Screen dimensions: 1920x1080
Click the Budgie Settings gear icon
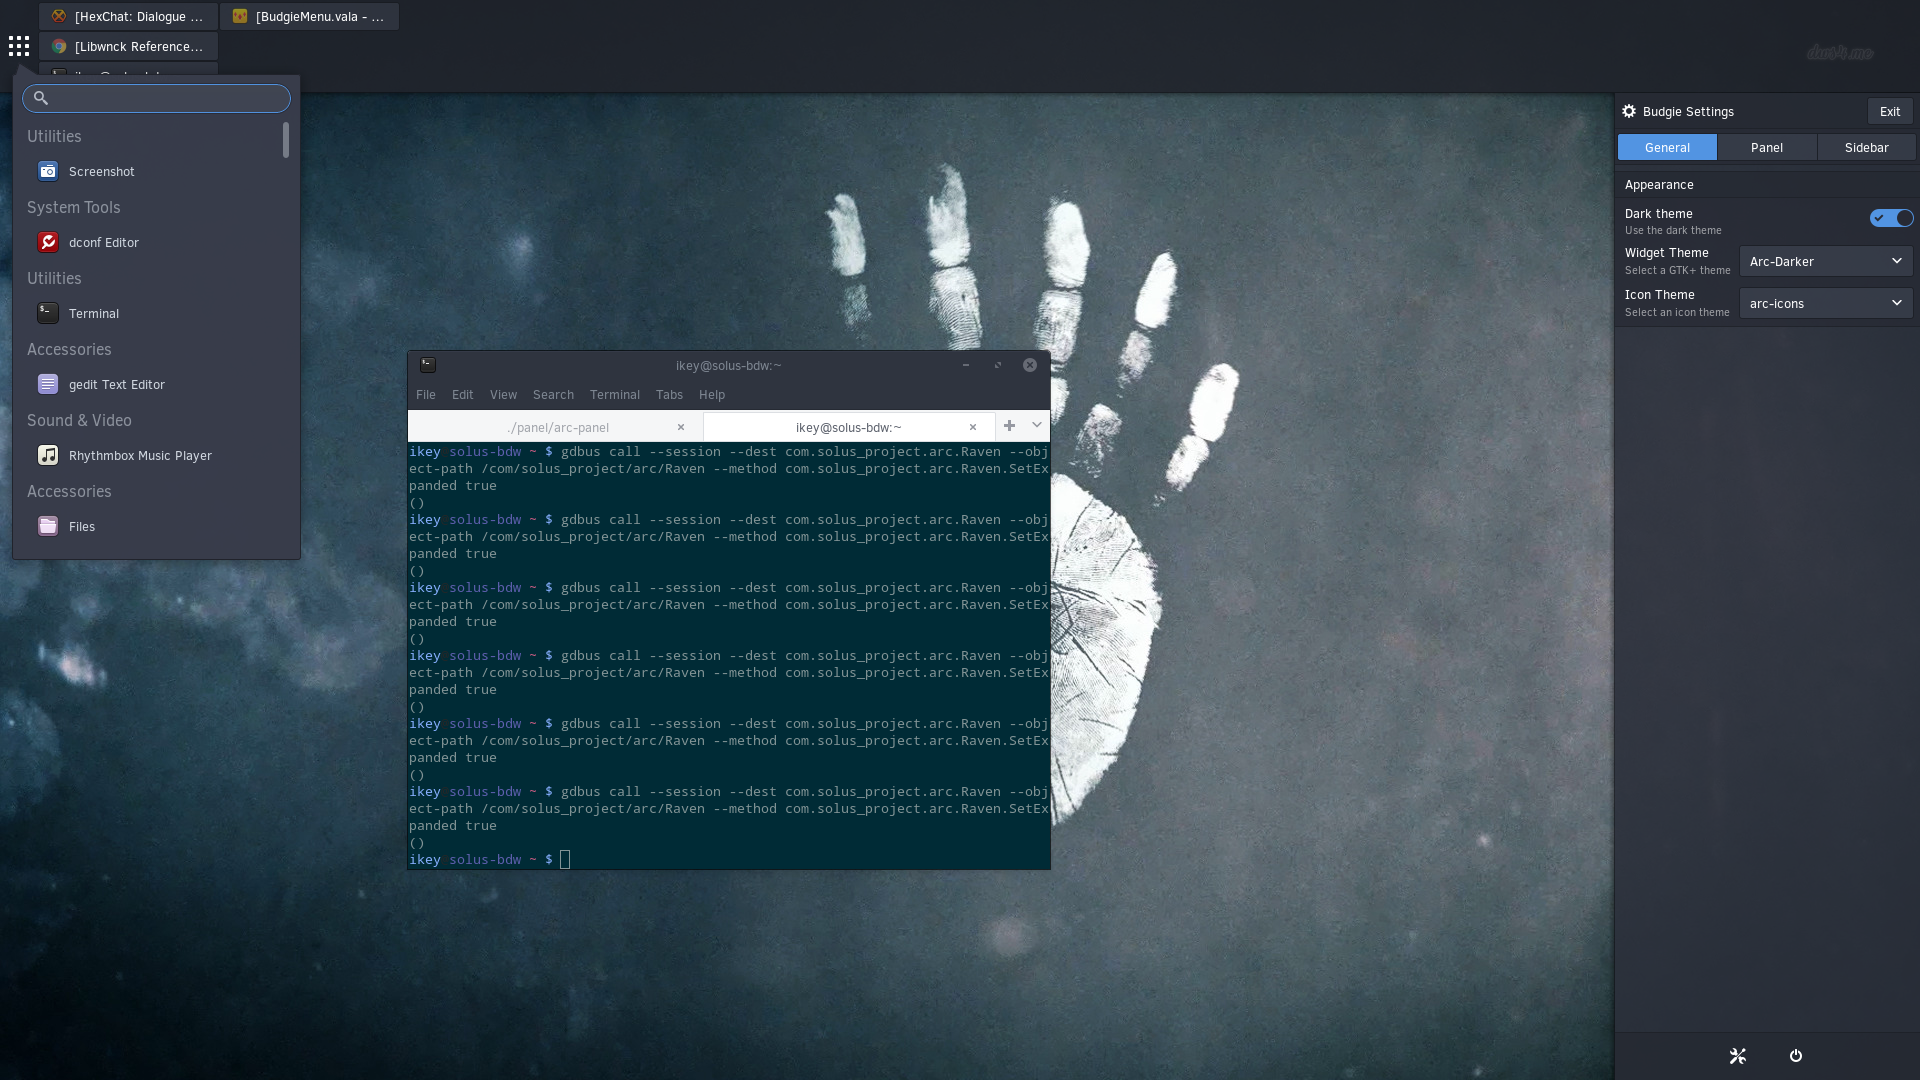point(1629,111)
